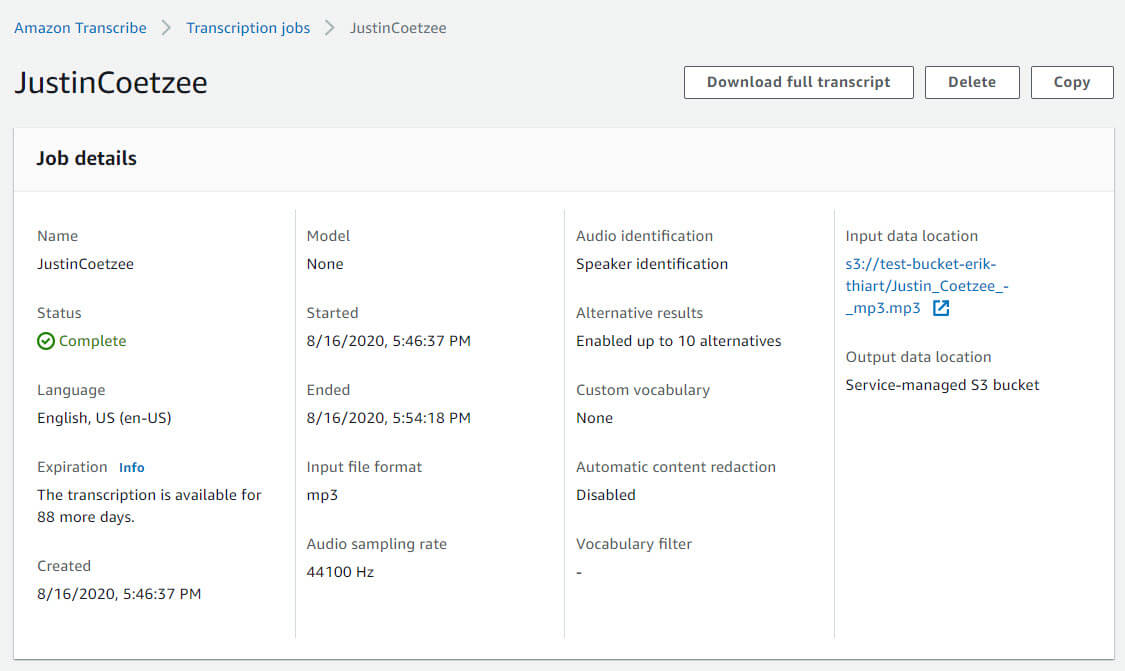1125x671 pixels.
Task: Click the Enabled up to 10 alternatives text
Action: click(678, 341)
